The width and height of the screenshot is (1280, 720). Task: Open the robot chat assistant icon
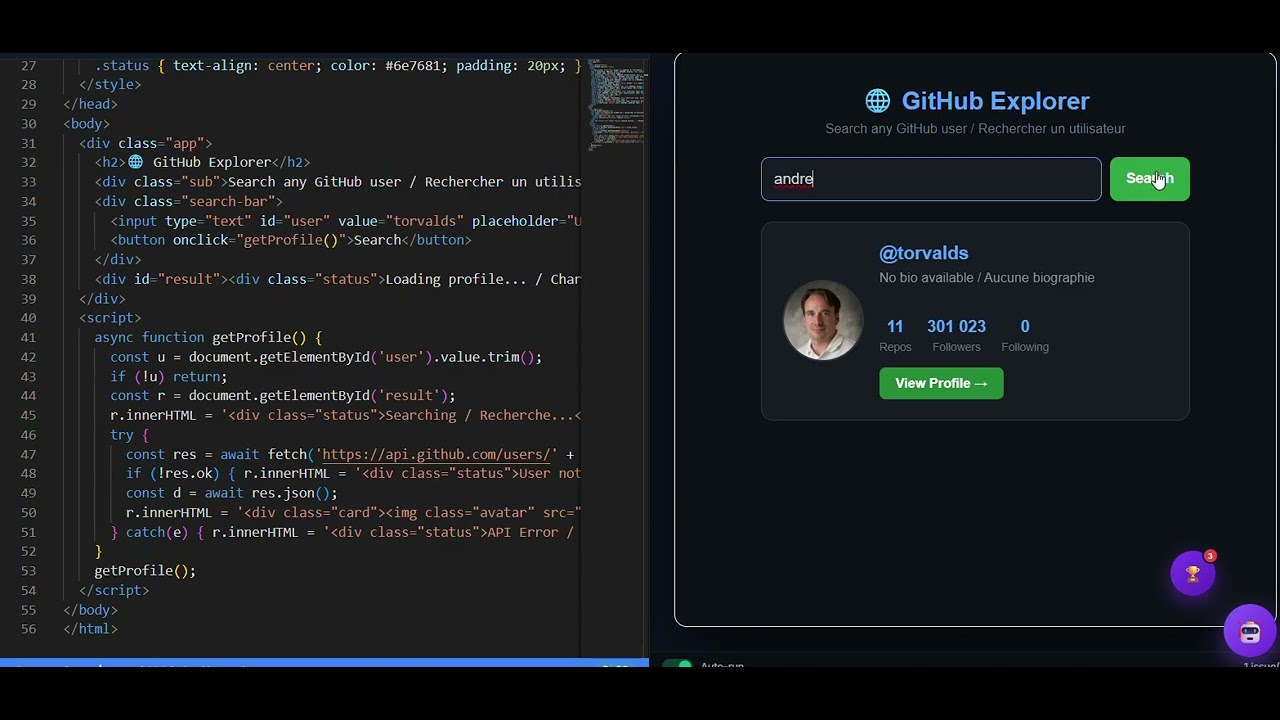point(1249,631)
